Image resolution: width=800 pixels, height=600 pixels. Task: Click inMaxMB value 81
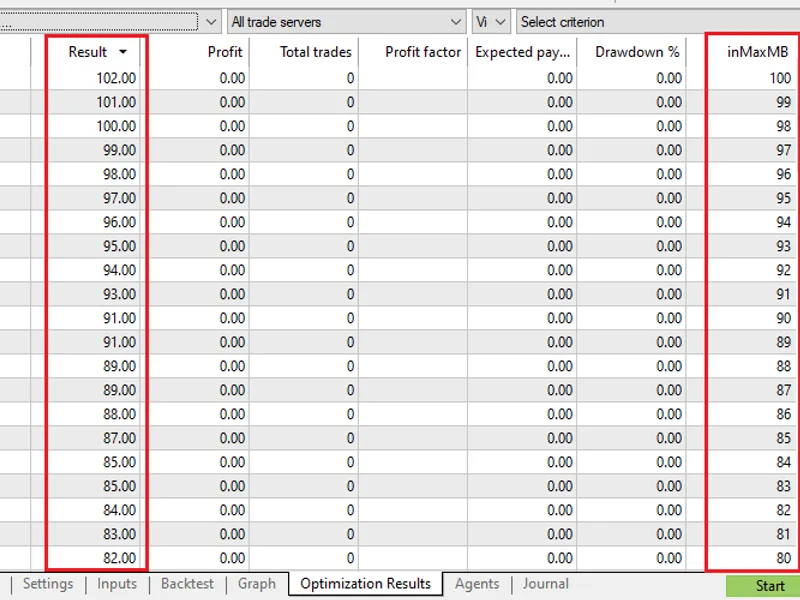[784, 534]
